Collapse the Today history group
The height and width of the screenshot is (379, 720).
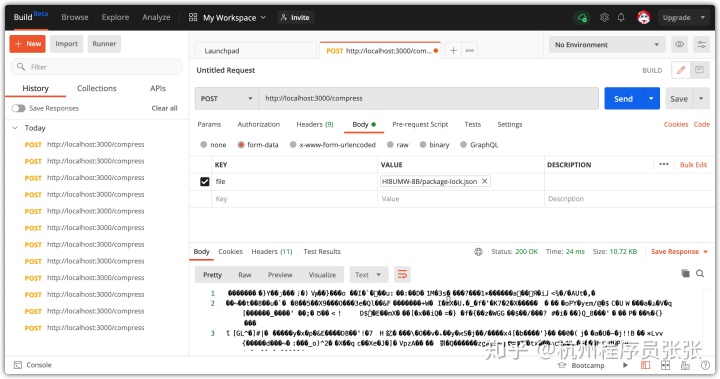pyautogui.click(x=15, y=128)
